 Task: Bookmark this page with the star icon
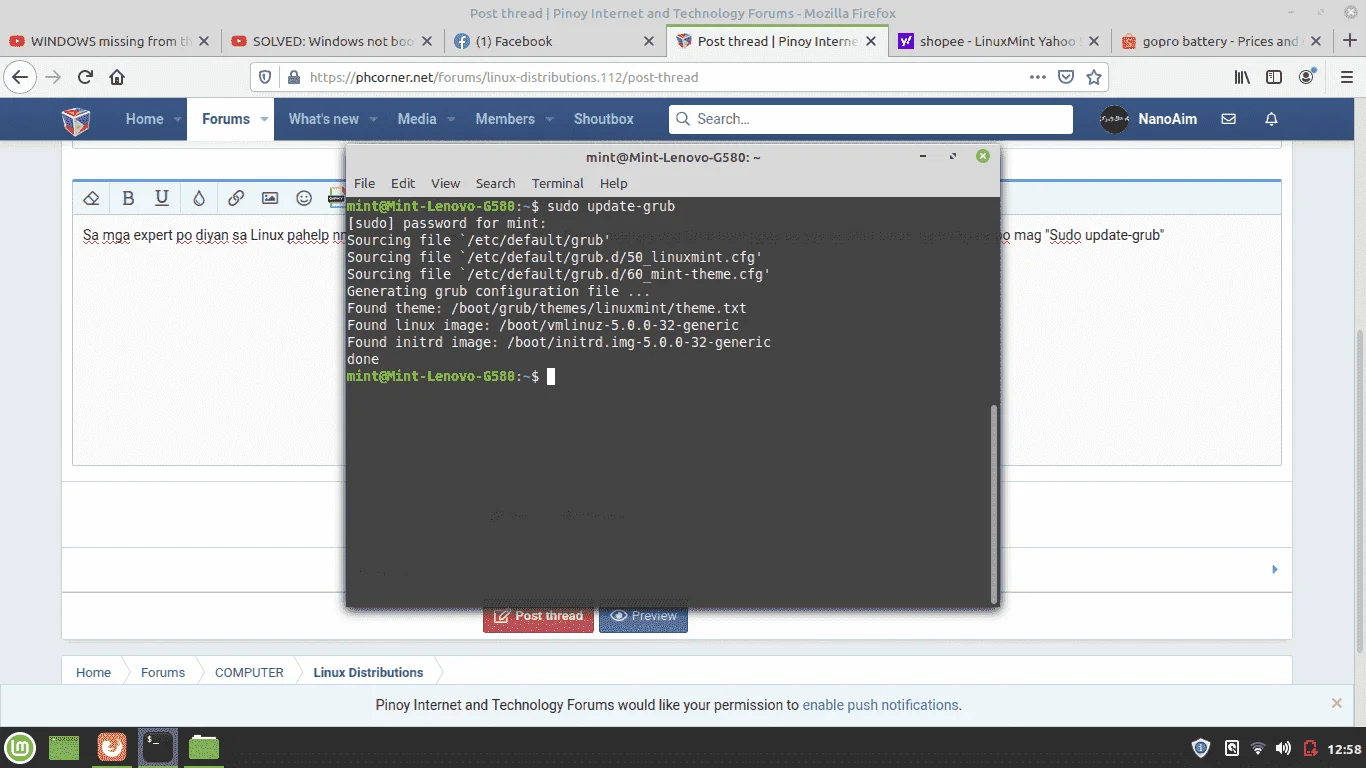1094,77
